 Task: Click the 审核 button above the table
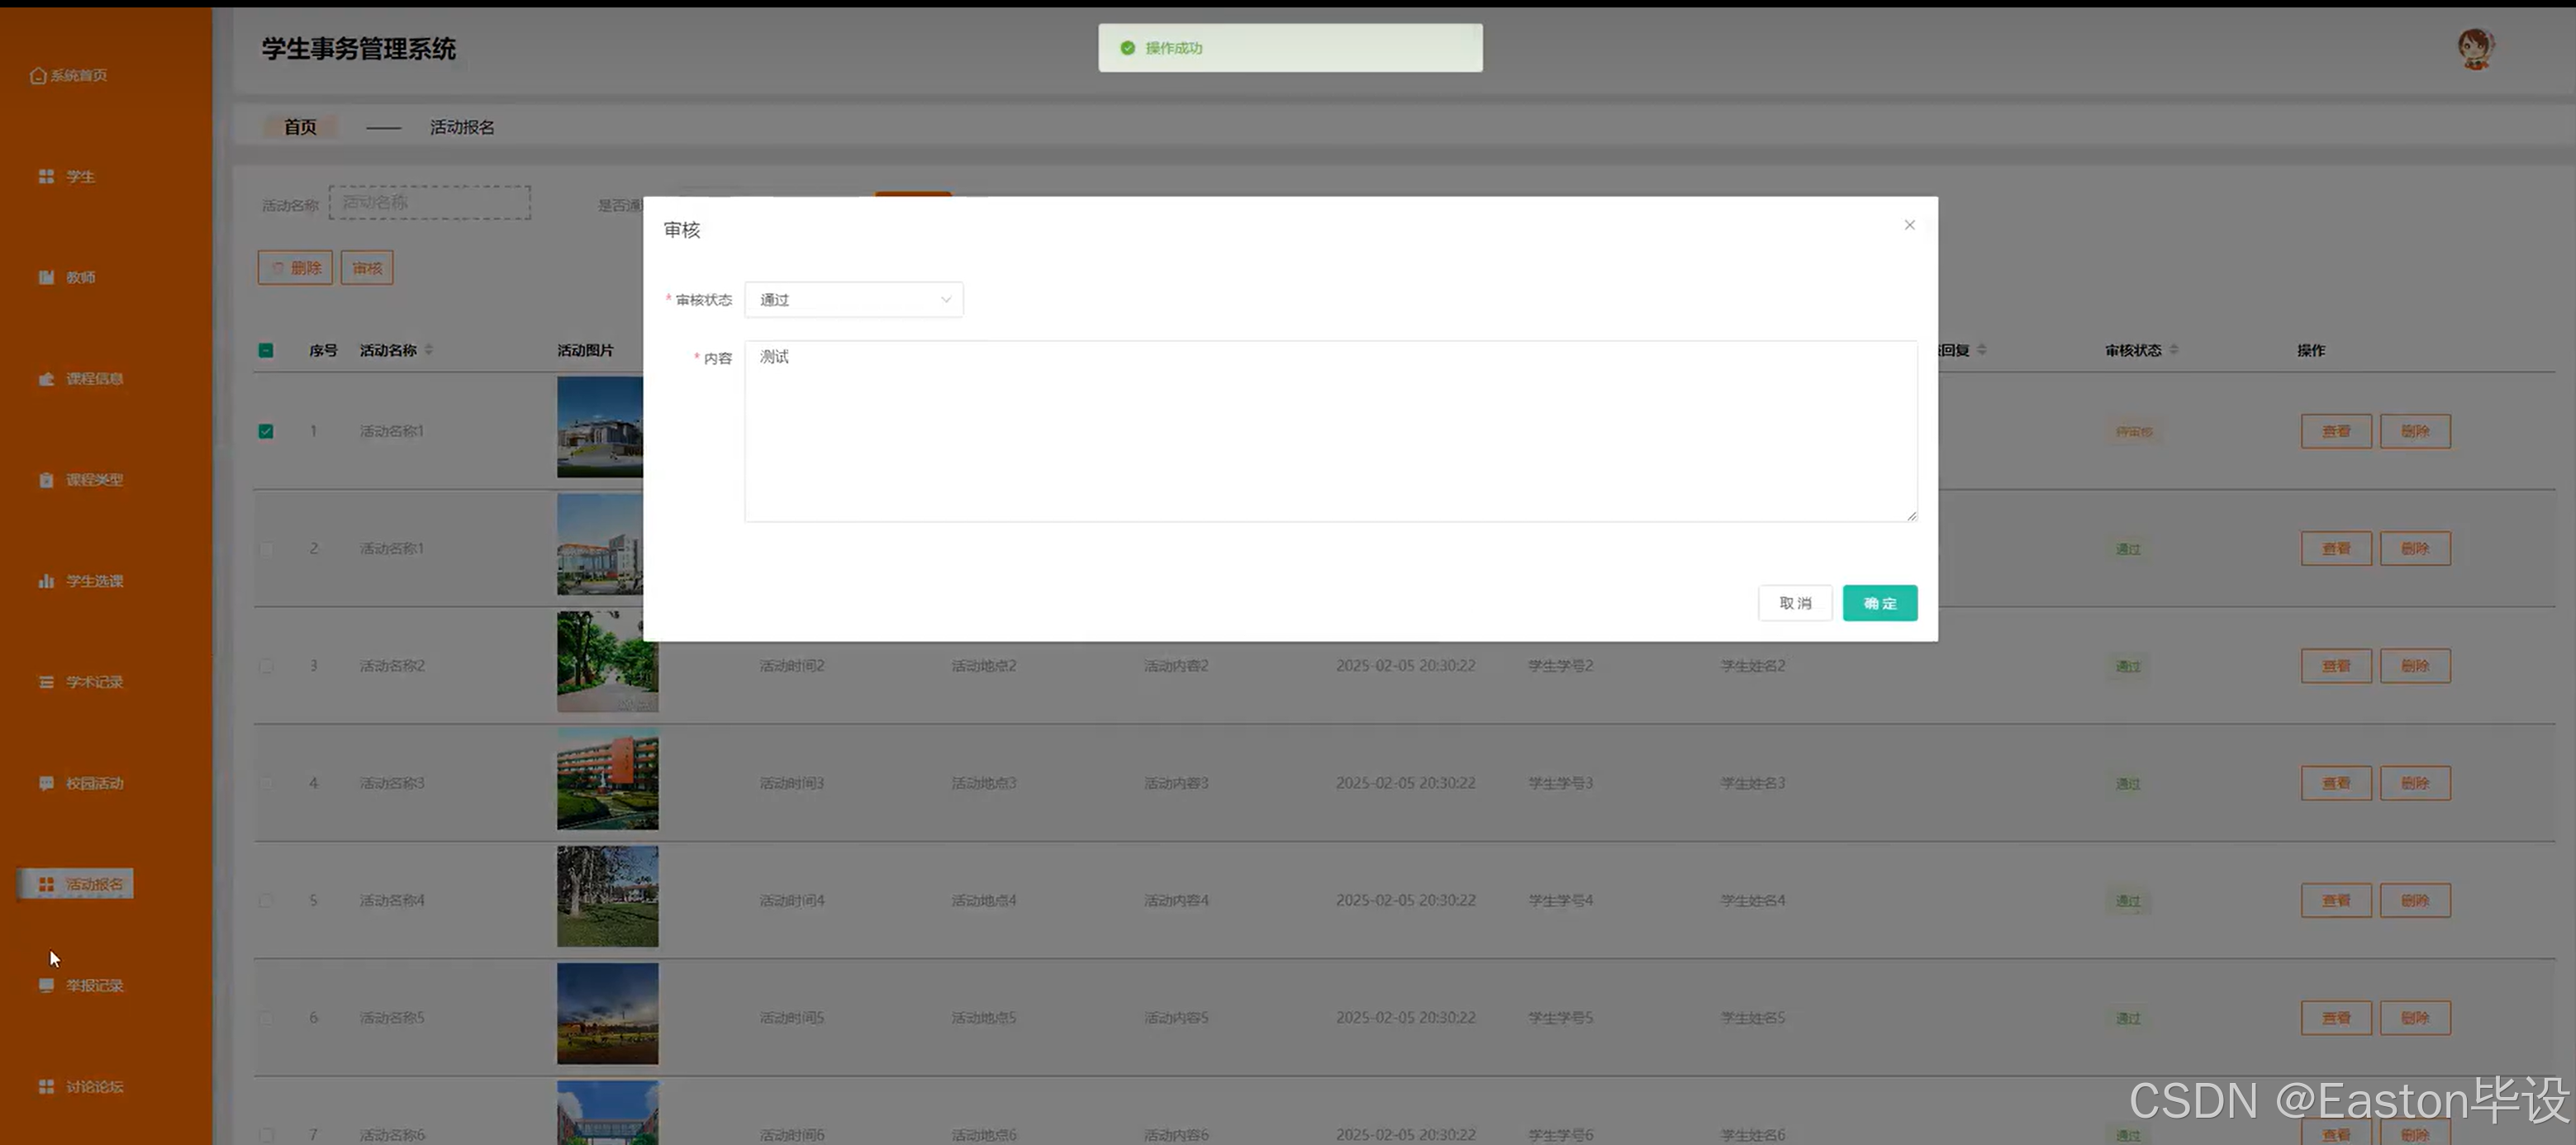(367, 268)
